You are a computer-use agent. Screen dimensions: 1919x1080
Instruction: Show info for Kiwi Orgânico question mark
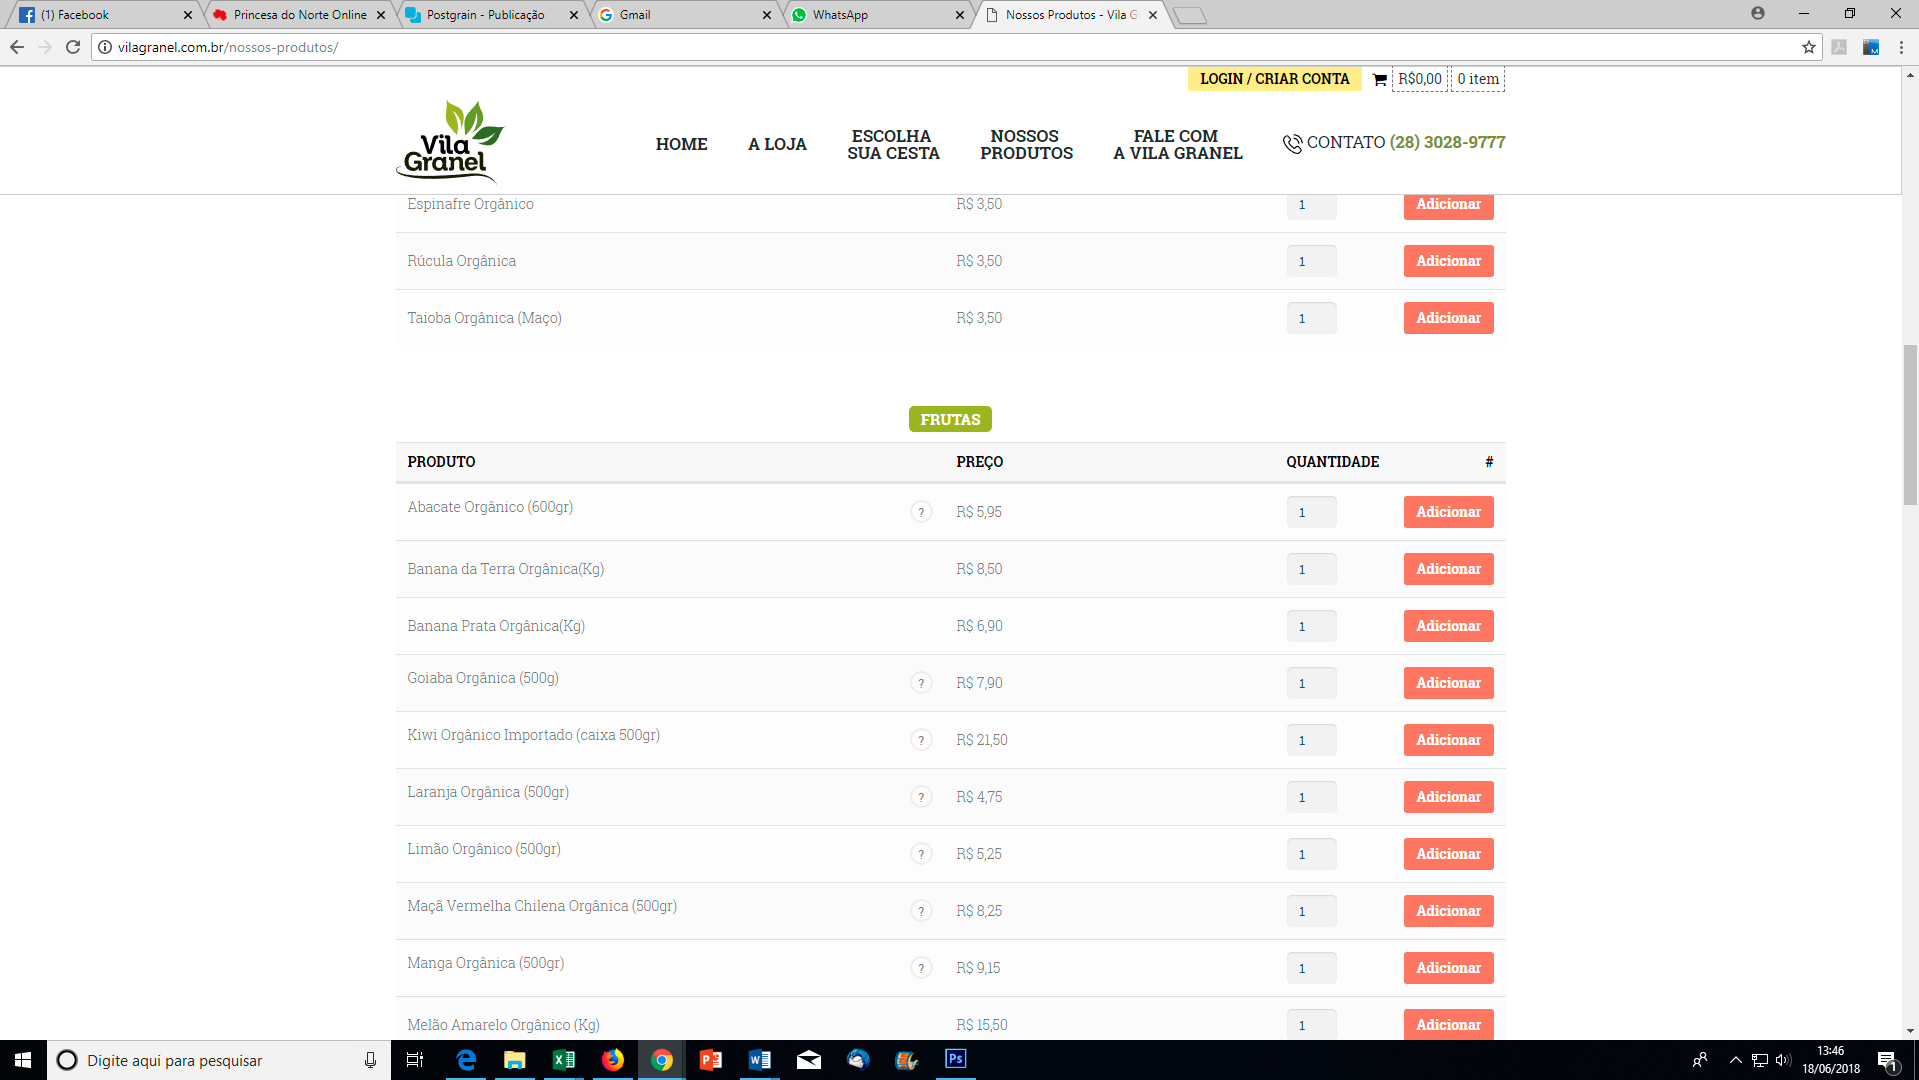point(921,740)
